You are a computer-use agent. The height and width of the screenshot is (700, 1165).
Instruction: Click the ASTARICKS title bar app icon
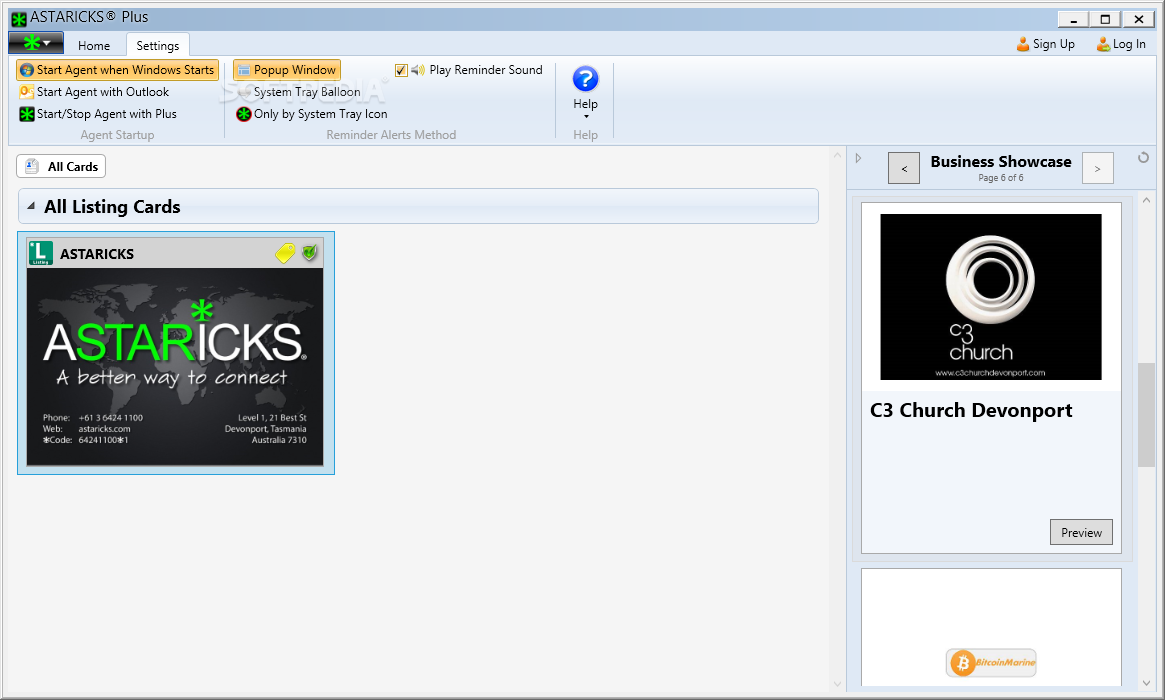click(19, 19)
